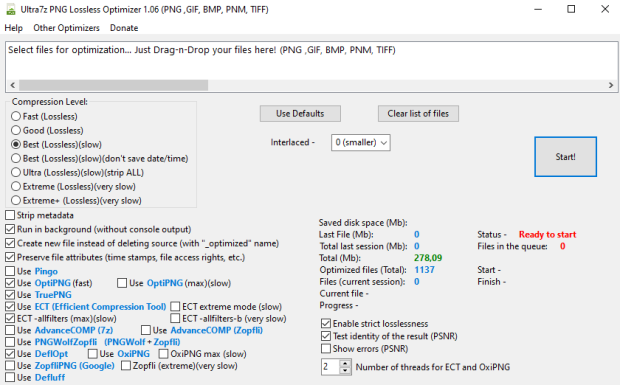This screenshot has height=385, width=620.
Task: Open the Pingo link
Action: 46,272
